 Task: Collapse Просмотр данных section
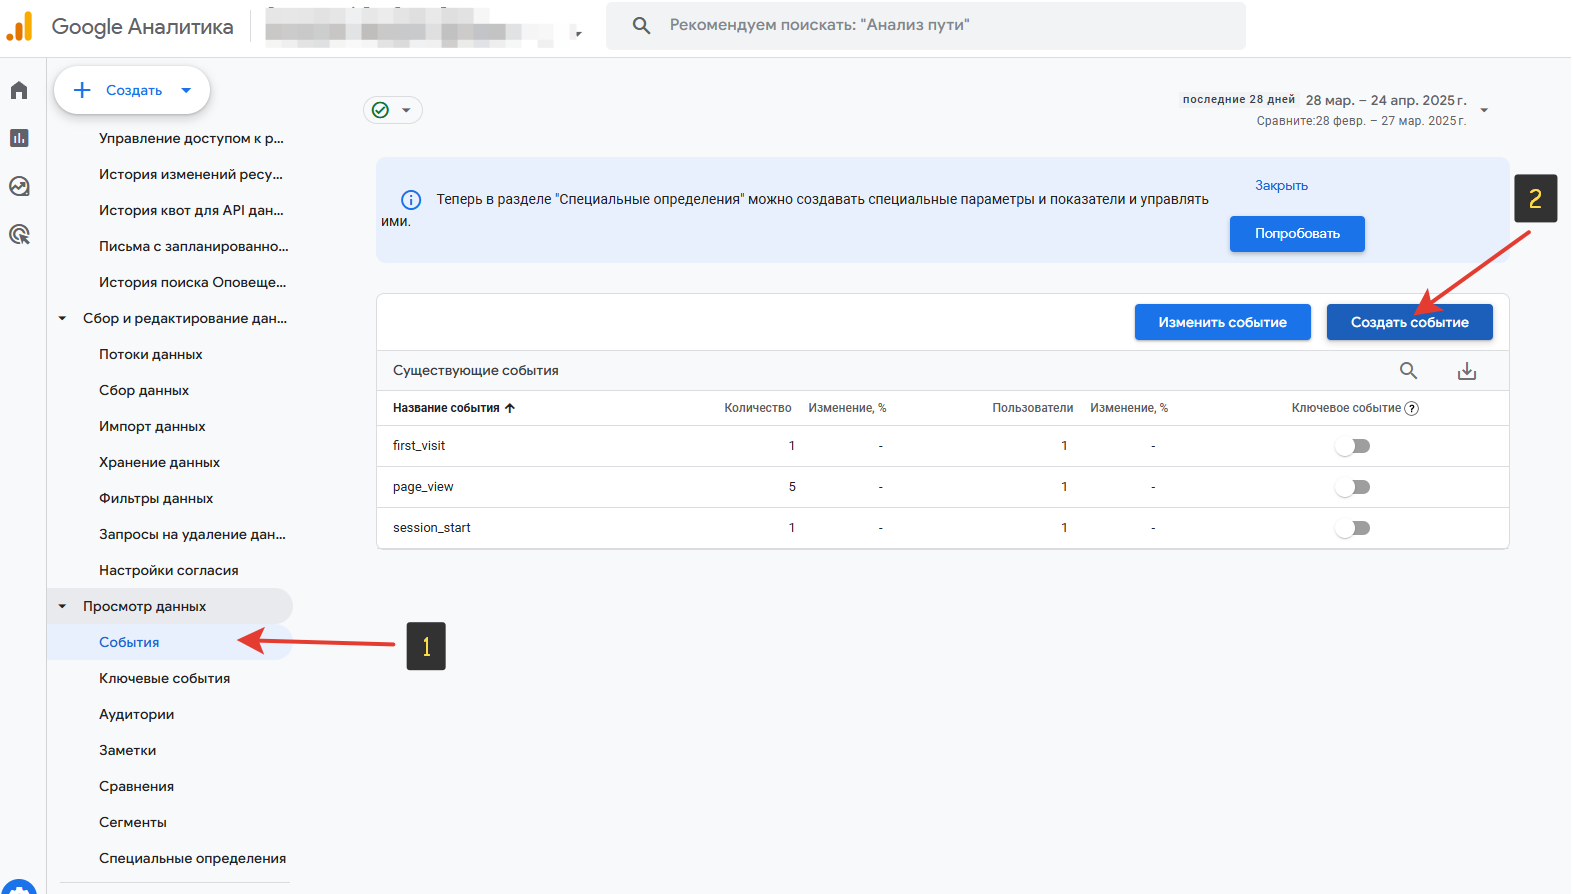(x=62, y=606)
